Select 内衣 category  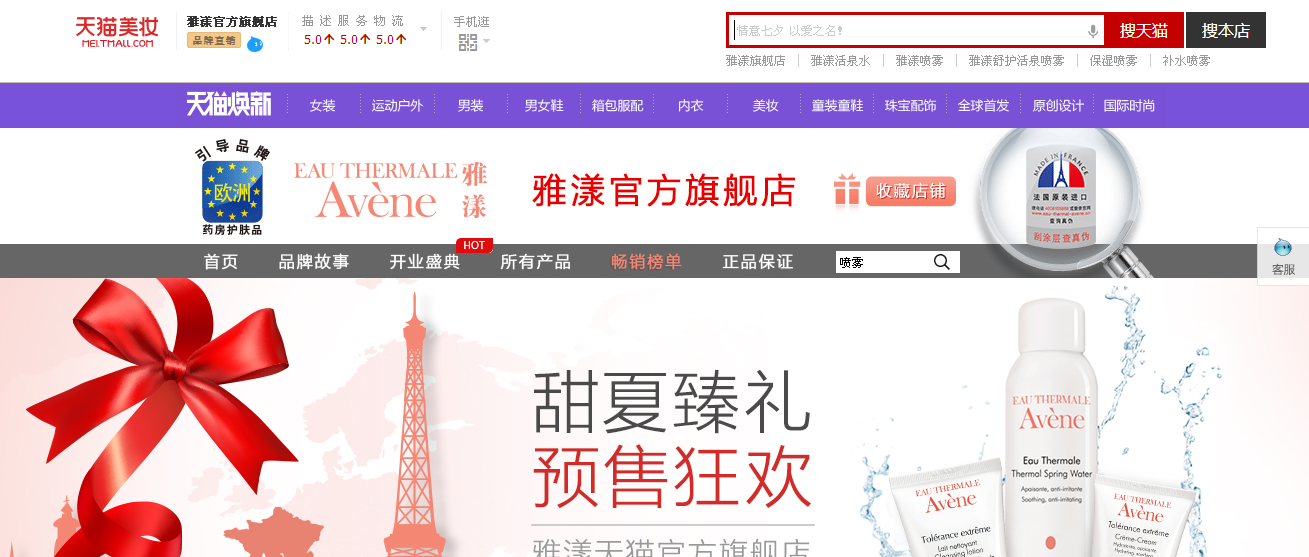pyautogui.click(x=691, y=106)
